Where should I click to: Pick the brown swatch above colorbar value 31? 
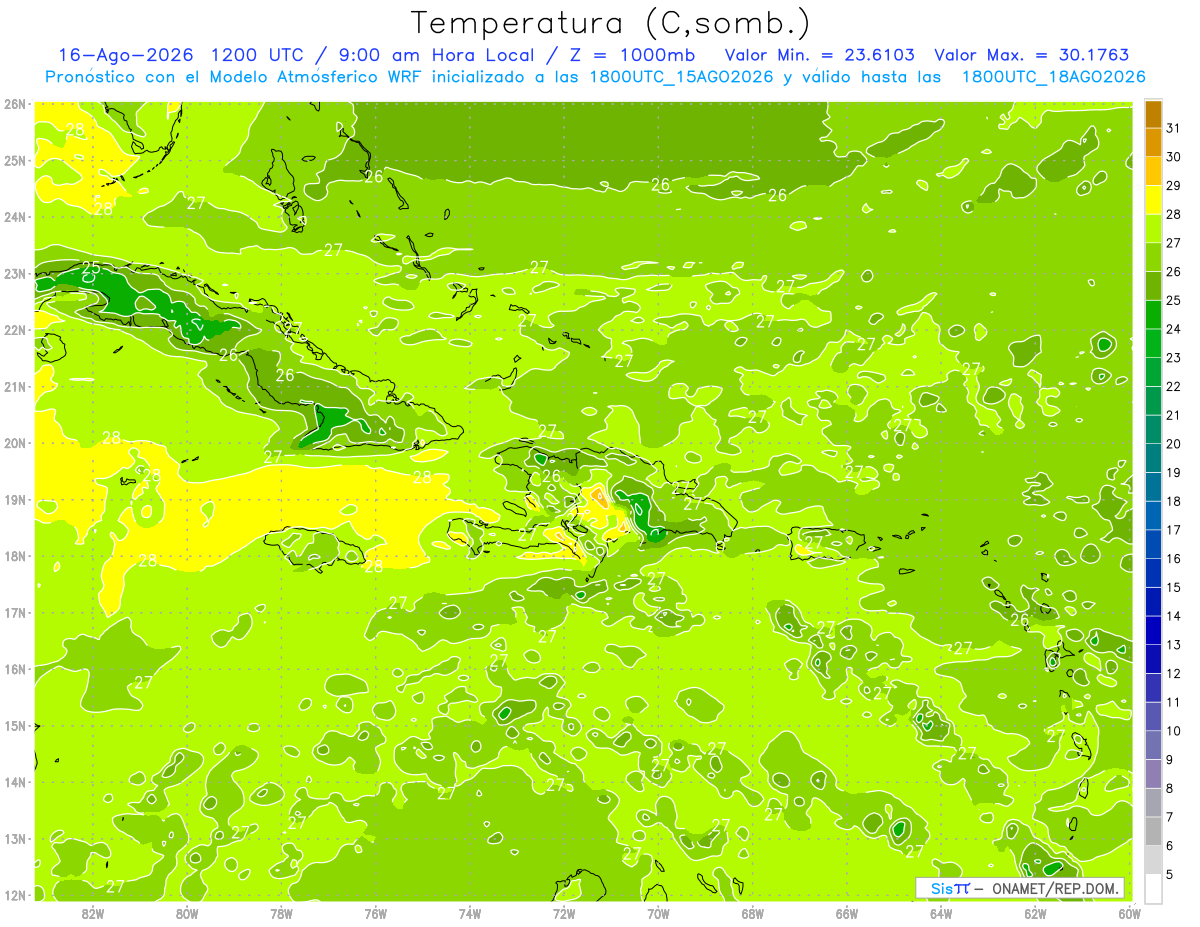[1153, 113]
